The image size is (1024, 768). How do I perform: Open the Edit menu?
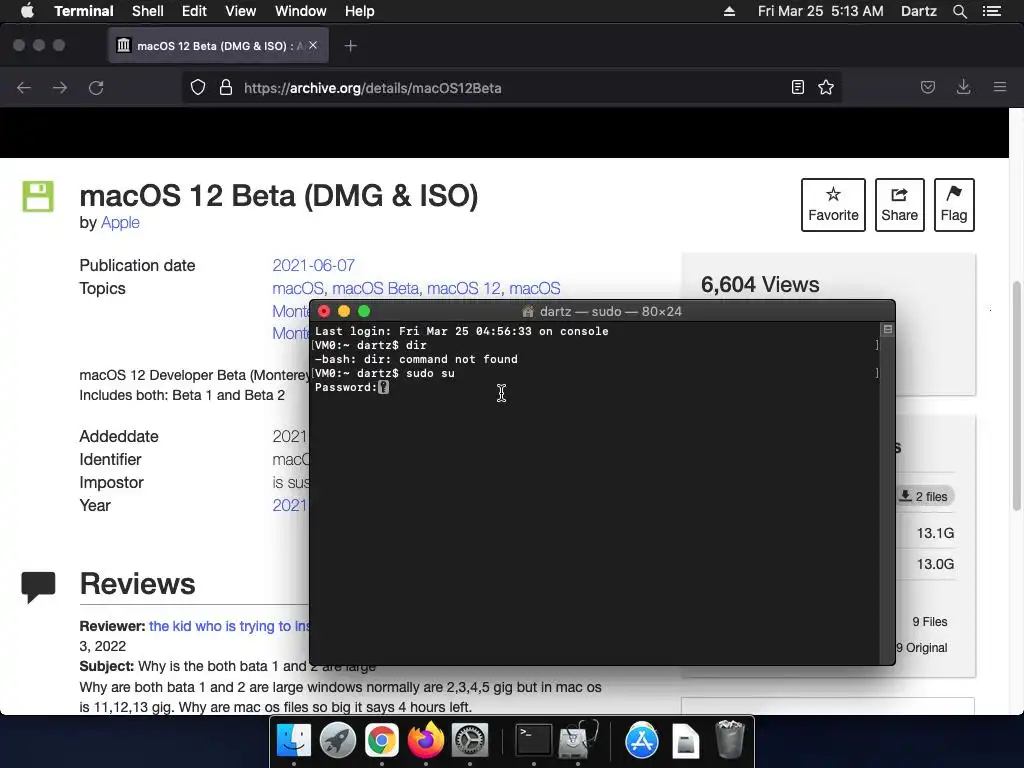194,11
